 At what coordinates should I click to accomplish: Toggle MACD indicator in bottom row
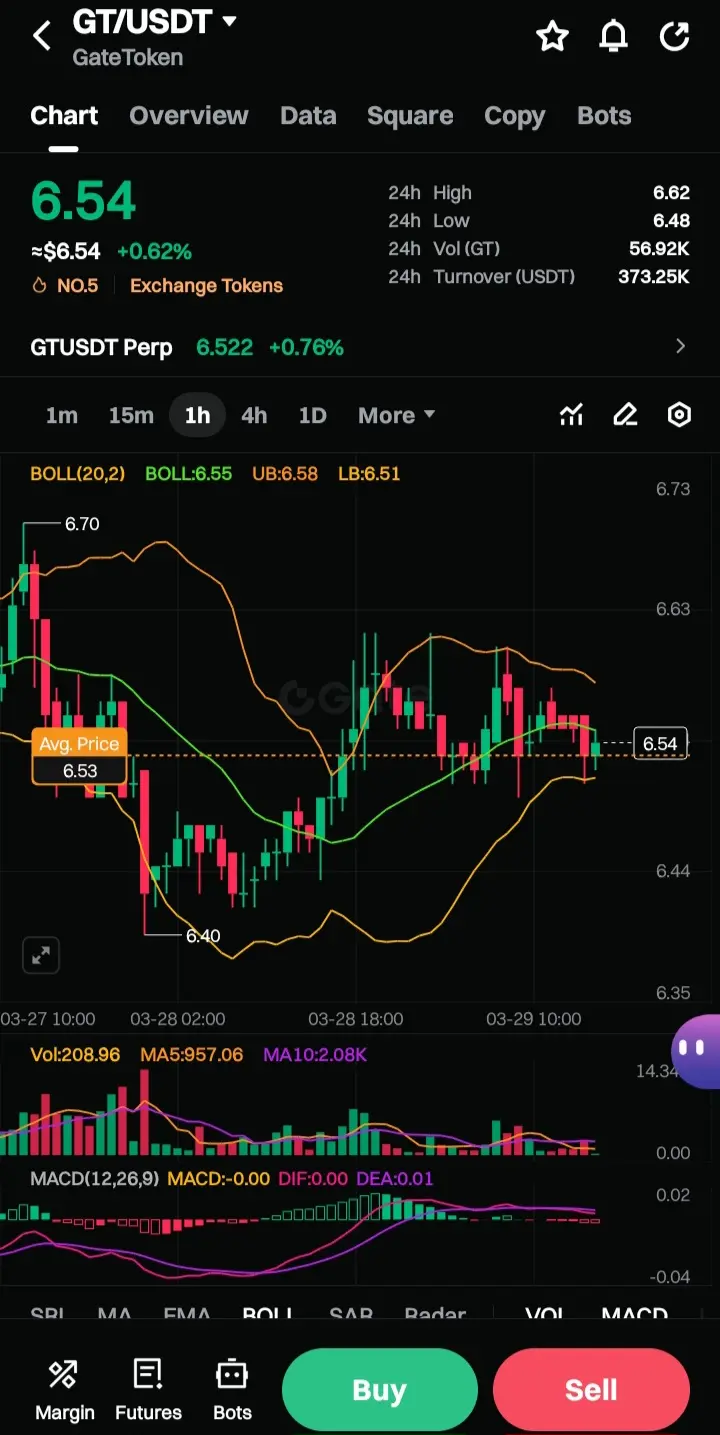pyautogui.click(x=635, y=1314)
